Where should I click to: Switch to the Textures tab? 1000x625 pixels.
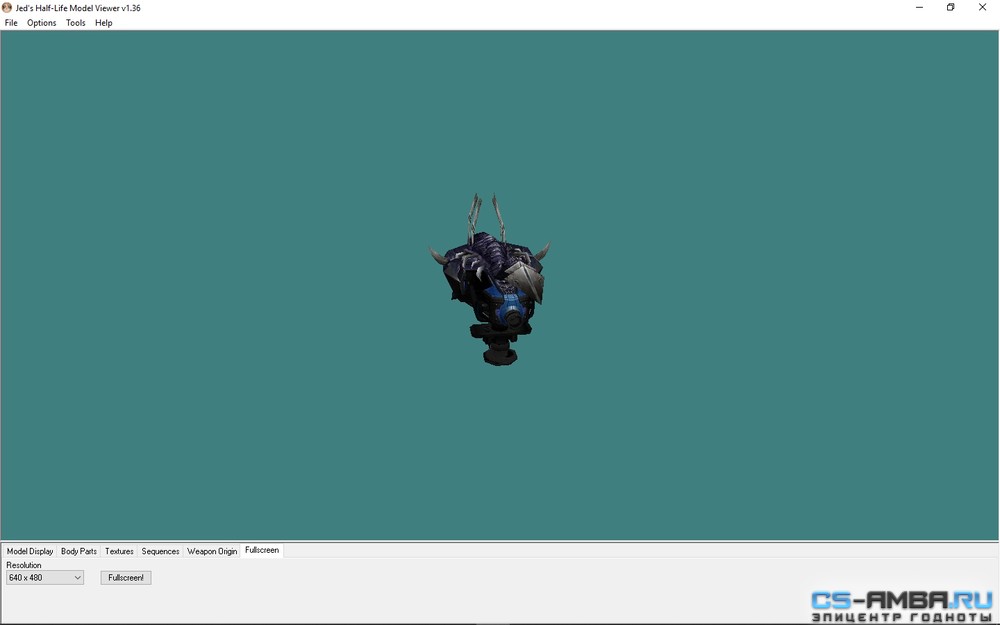tap(119, 551)
